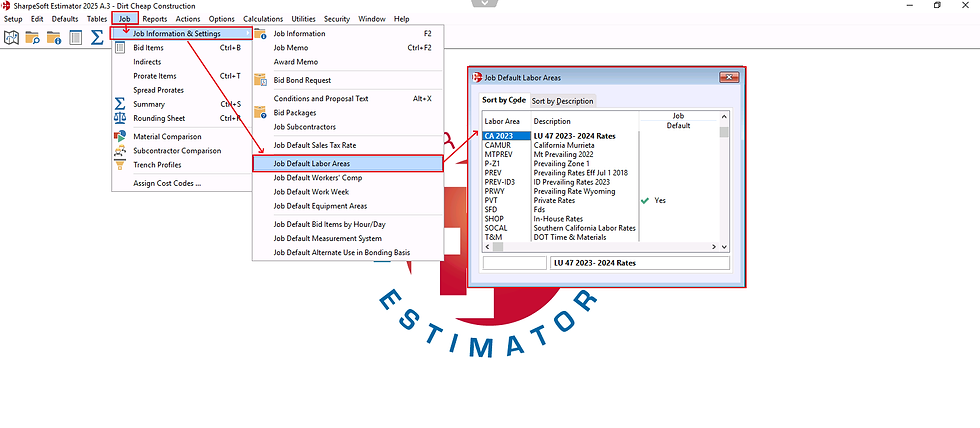The width and height of the screenshot is (980, 428).
Task: Switch to the Sort by Code tab
Action: [x=504, y=100]
